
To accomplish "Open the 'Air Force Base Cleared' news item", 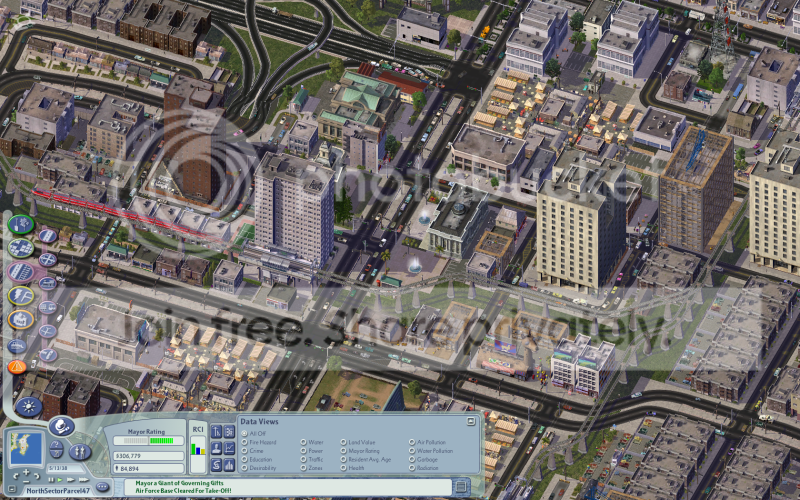I will coord(184,490).
